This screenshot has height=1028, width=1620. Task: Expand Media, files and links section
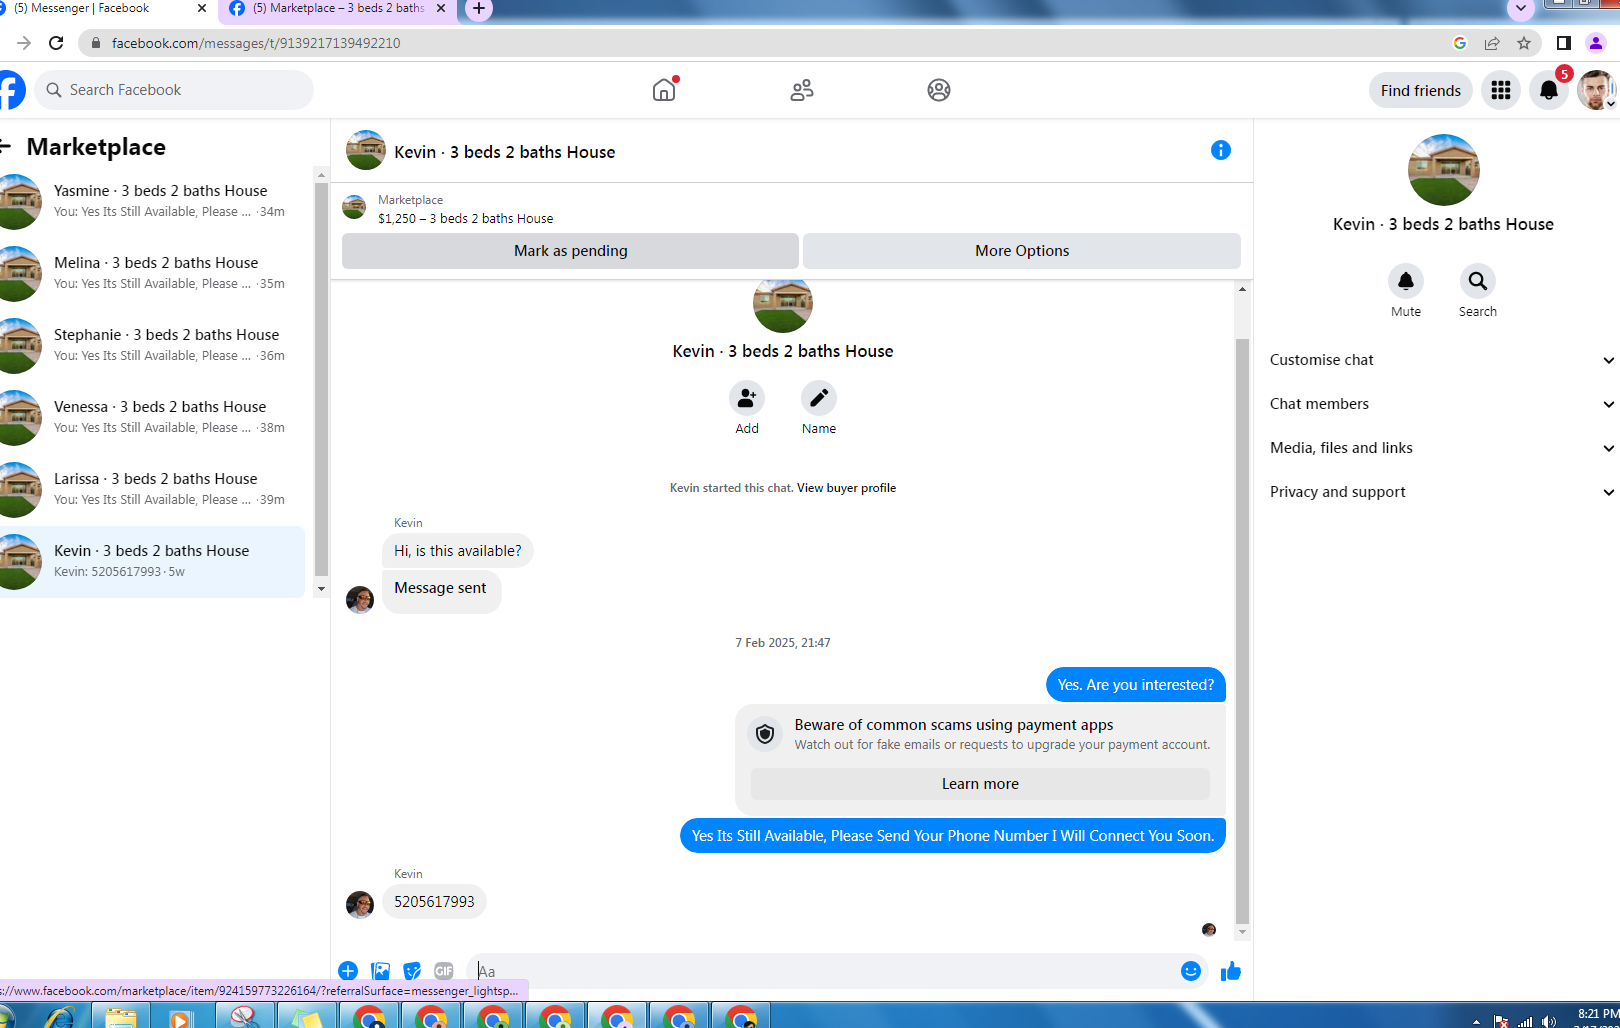(x=1442, y=448)
